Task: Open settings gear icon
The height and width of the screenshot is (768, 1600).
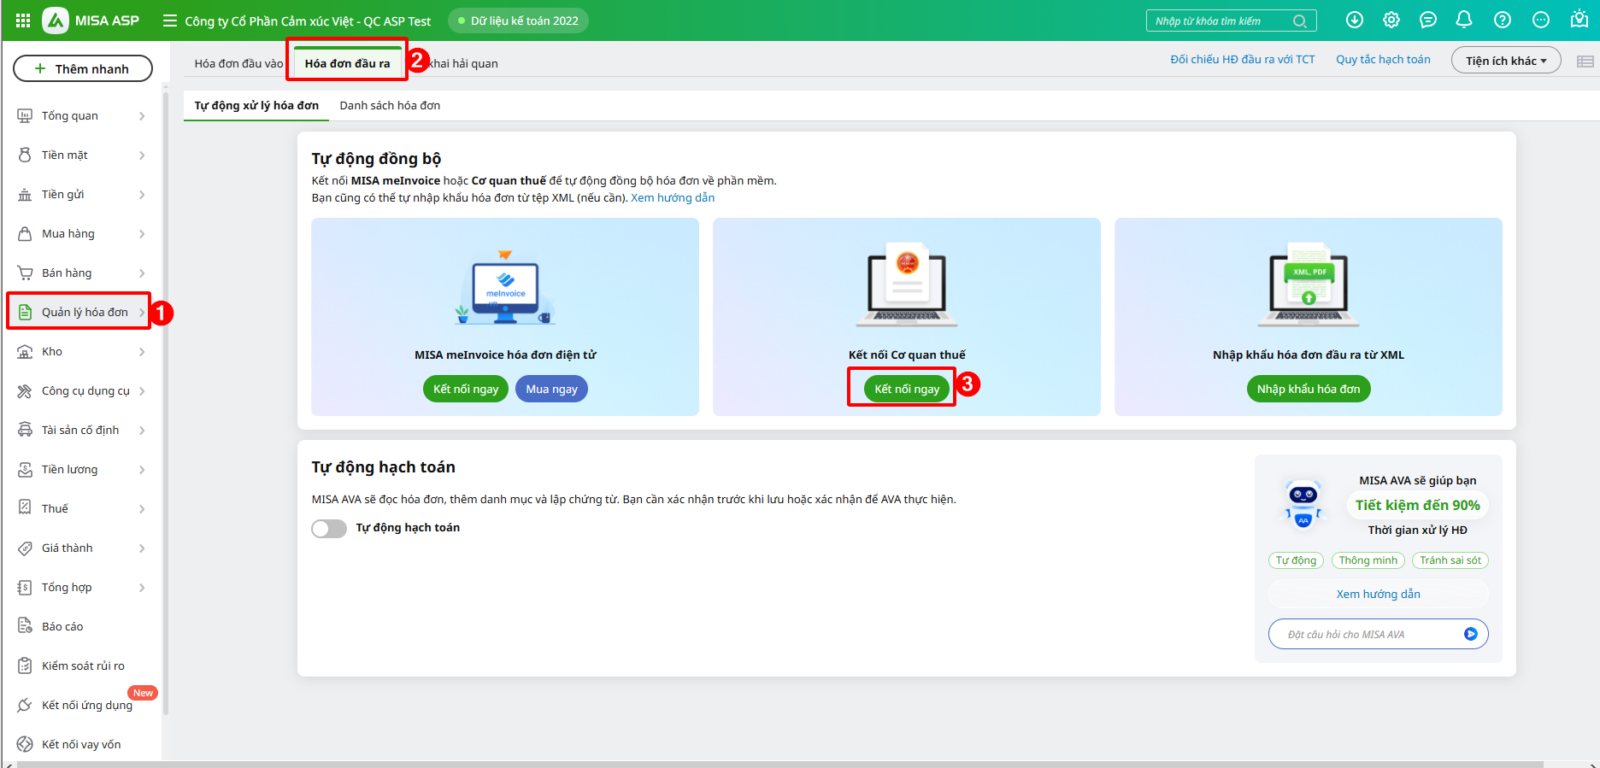Action: [1391, 20]
